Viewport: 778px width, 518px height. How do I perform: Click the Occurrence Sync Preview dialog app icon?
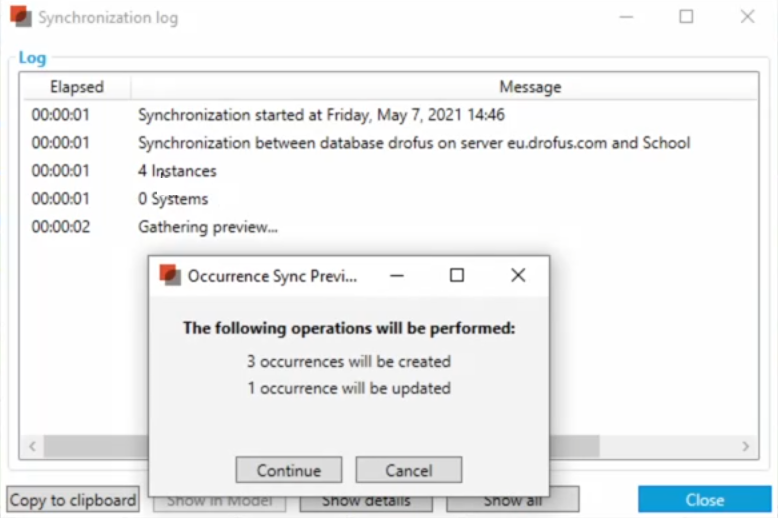(x=170, y=275)
